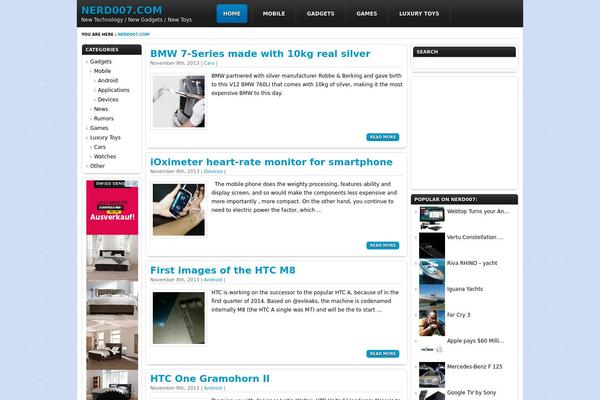
Task: Click the Cars tag under BMW article
Action: click(209, 63)
